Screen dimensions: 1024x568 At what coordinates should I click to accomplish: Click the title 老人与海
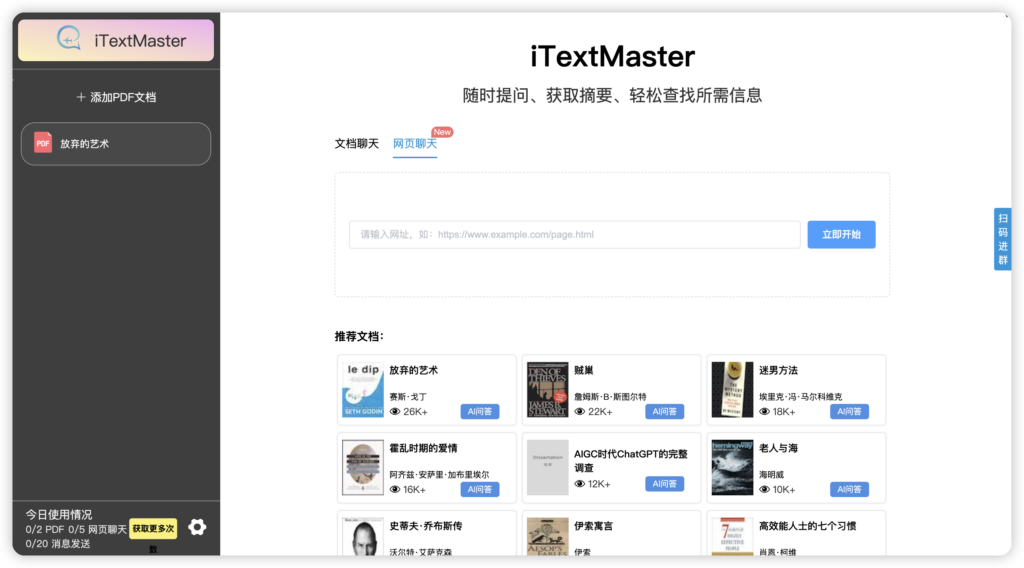coord(778,448)
